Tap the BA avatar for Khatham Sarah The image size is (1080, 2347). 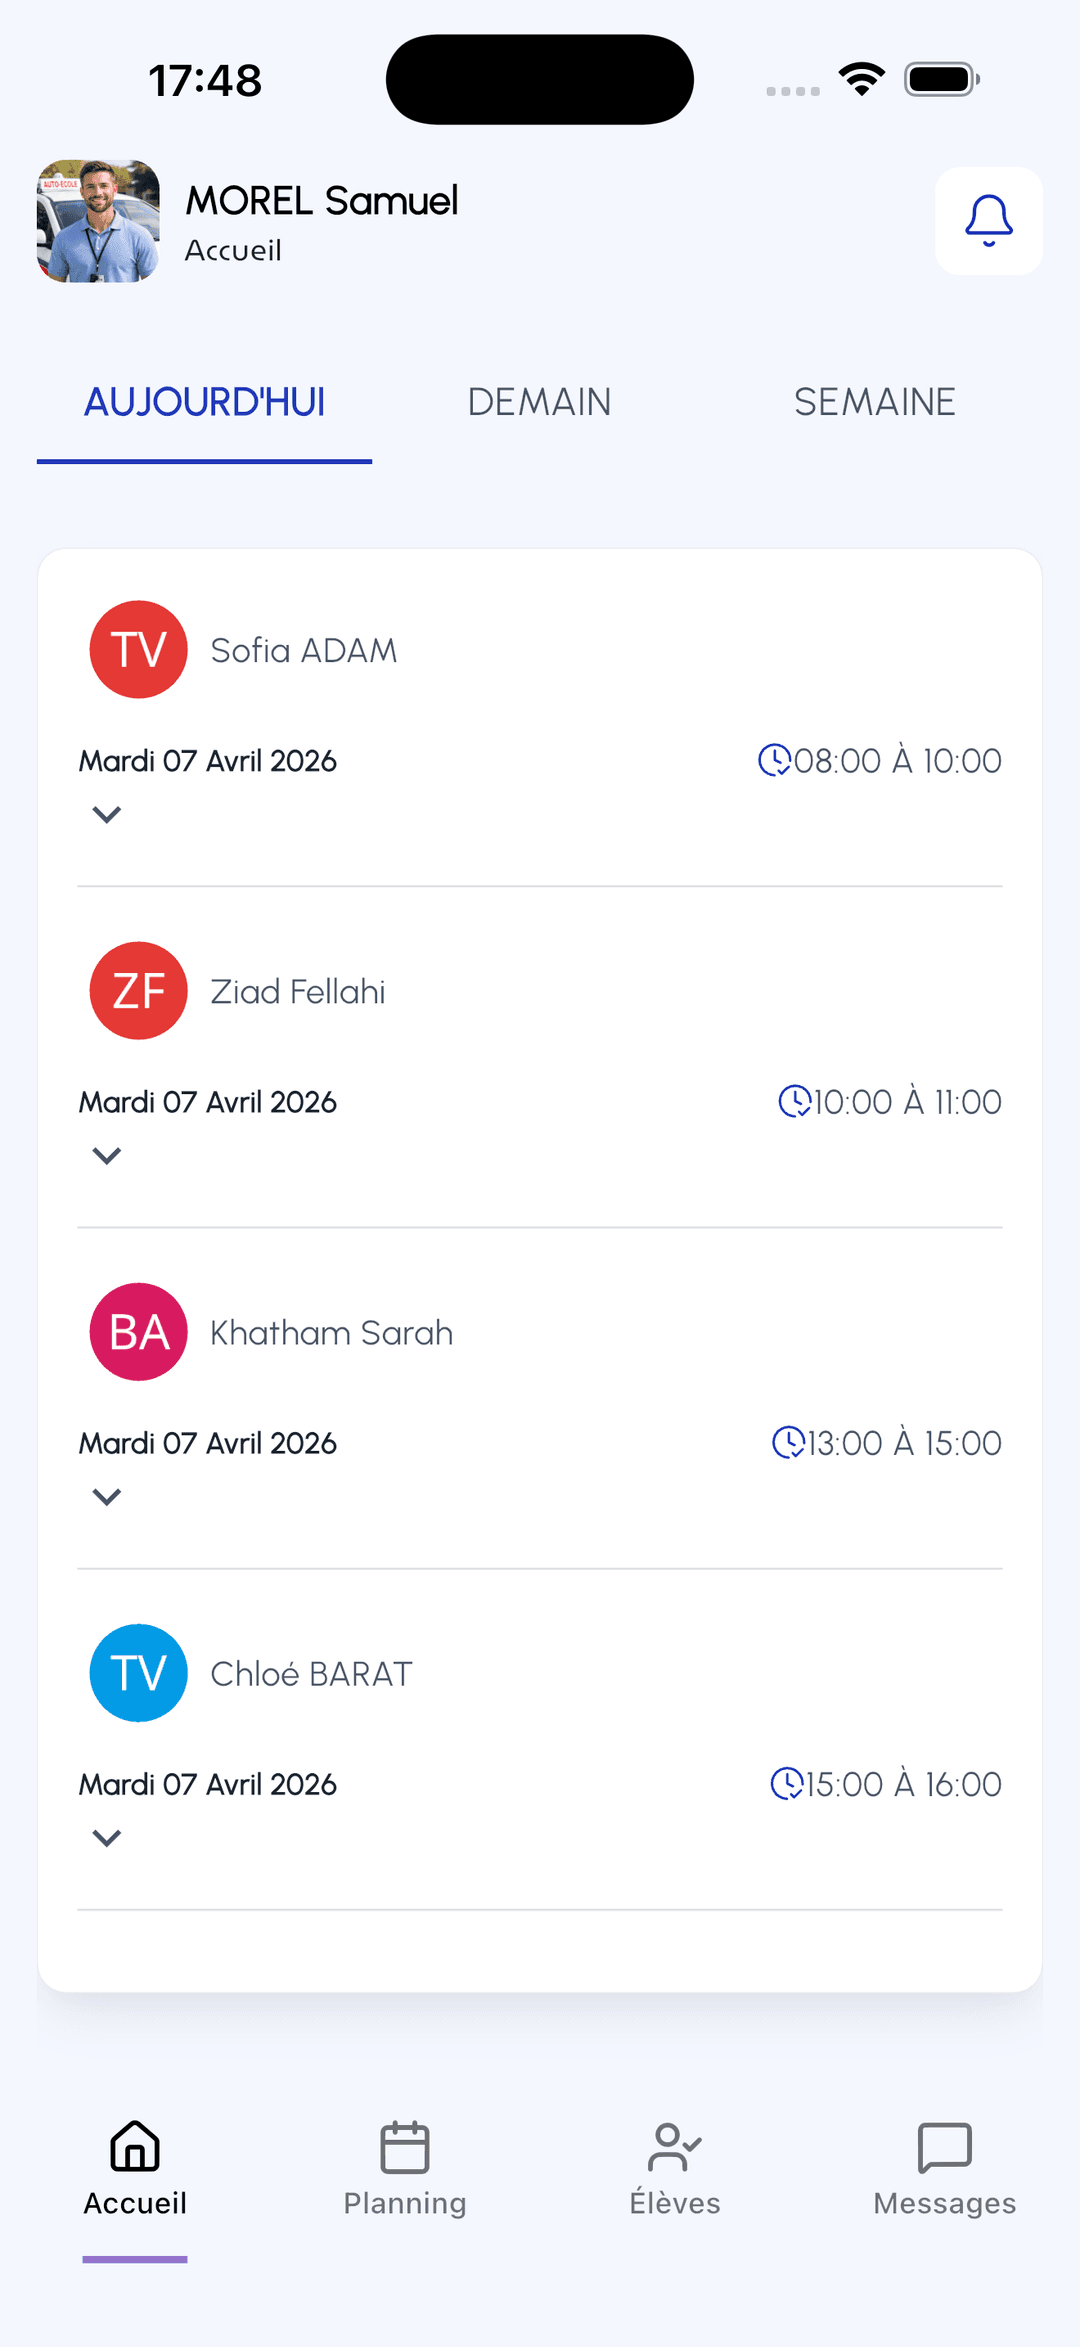139,1332
